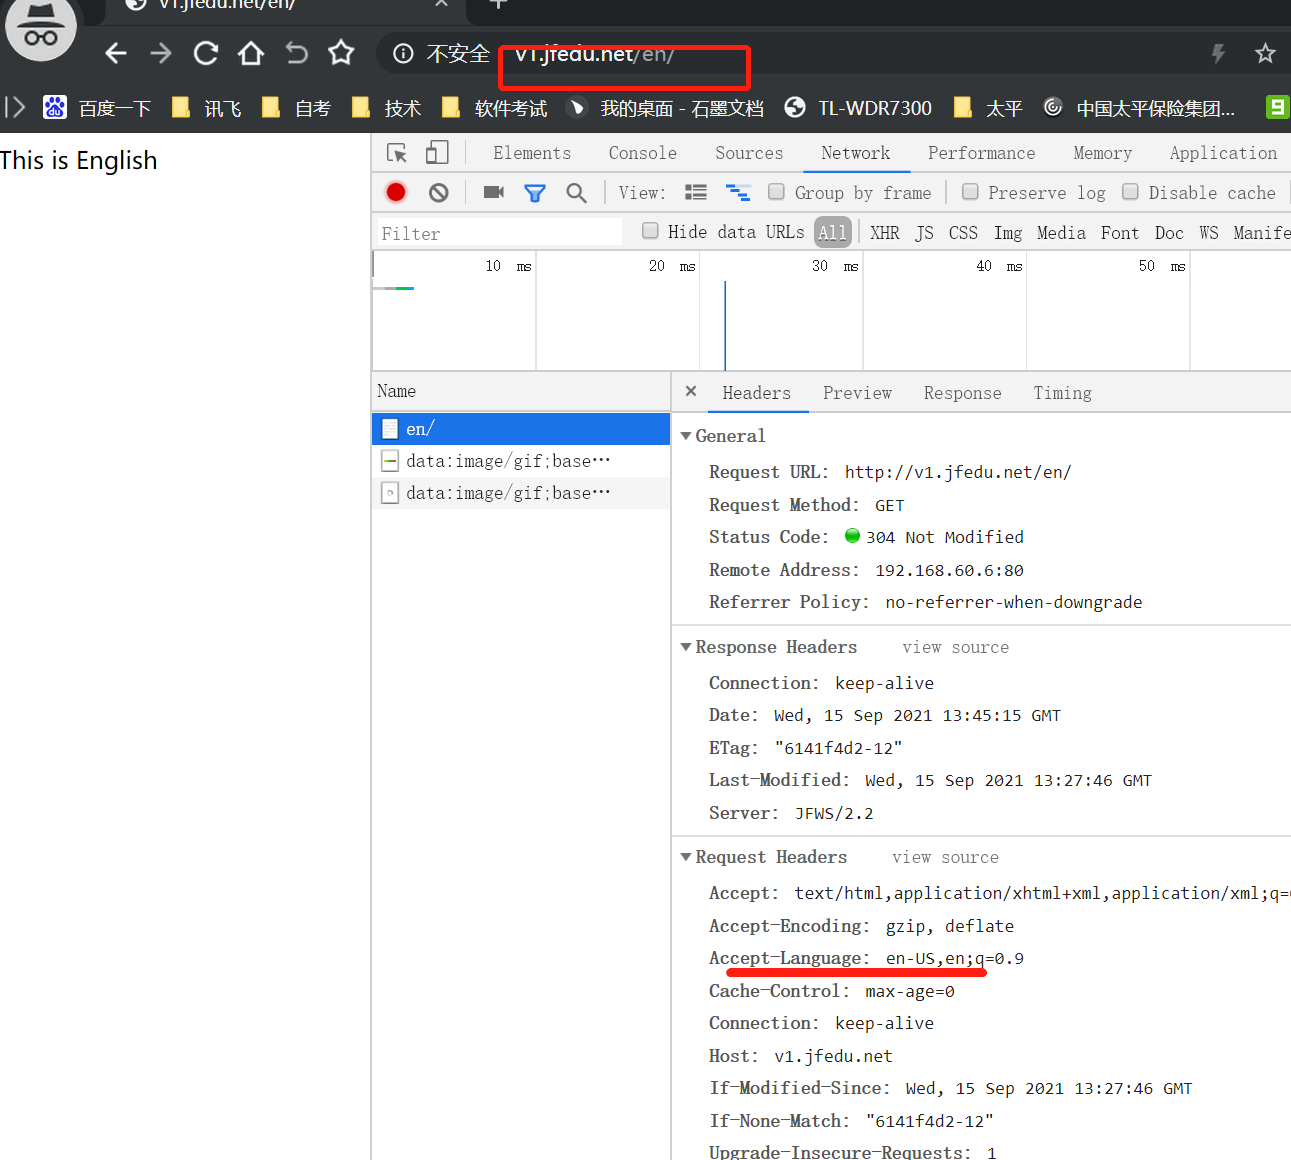The height and width of the screenshot is (1160, 1291).
Task: Open the 太平 bookmark folder
Action: tap(988, 108)
